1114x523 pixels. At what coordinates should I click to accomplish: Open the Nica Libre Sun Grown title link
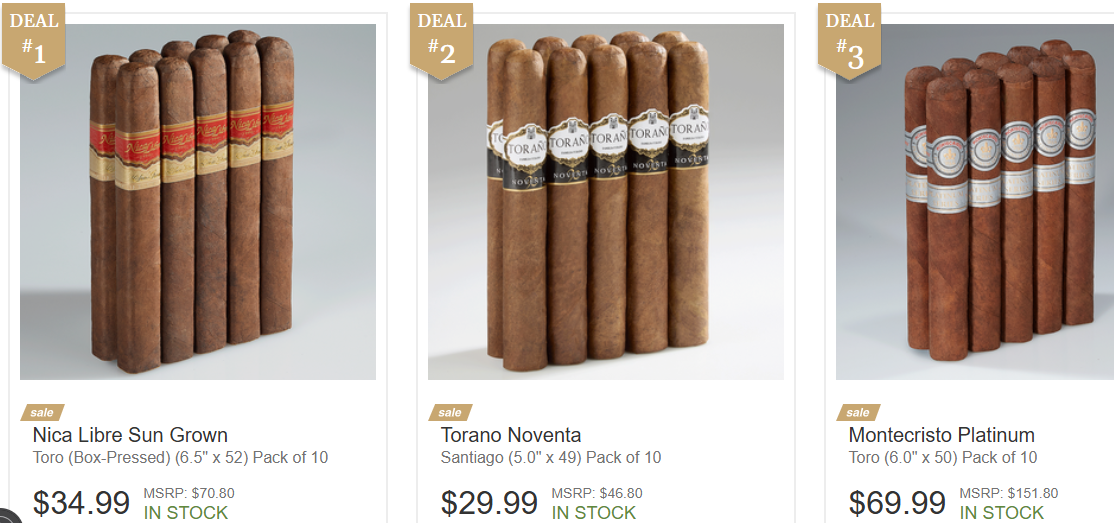pos(130,435)
